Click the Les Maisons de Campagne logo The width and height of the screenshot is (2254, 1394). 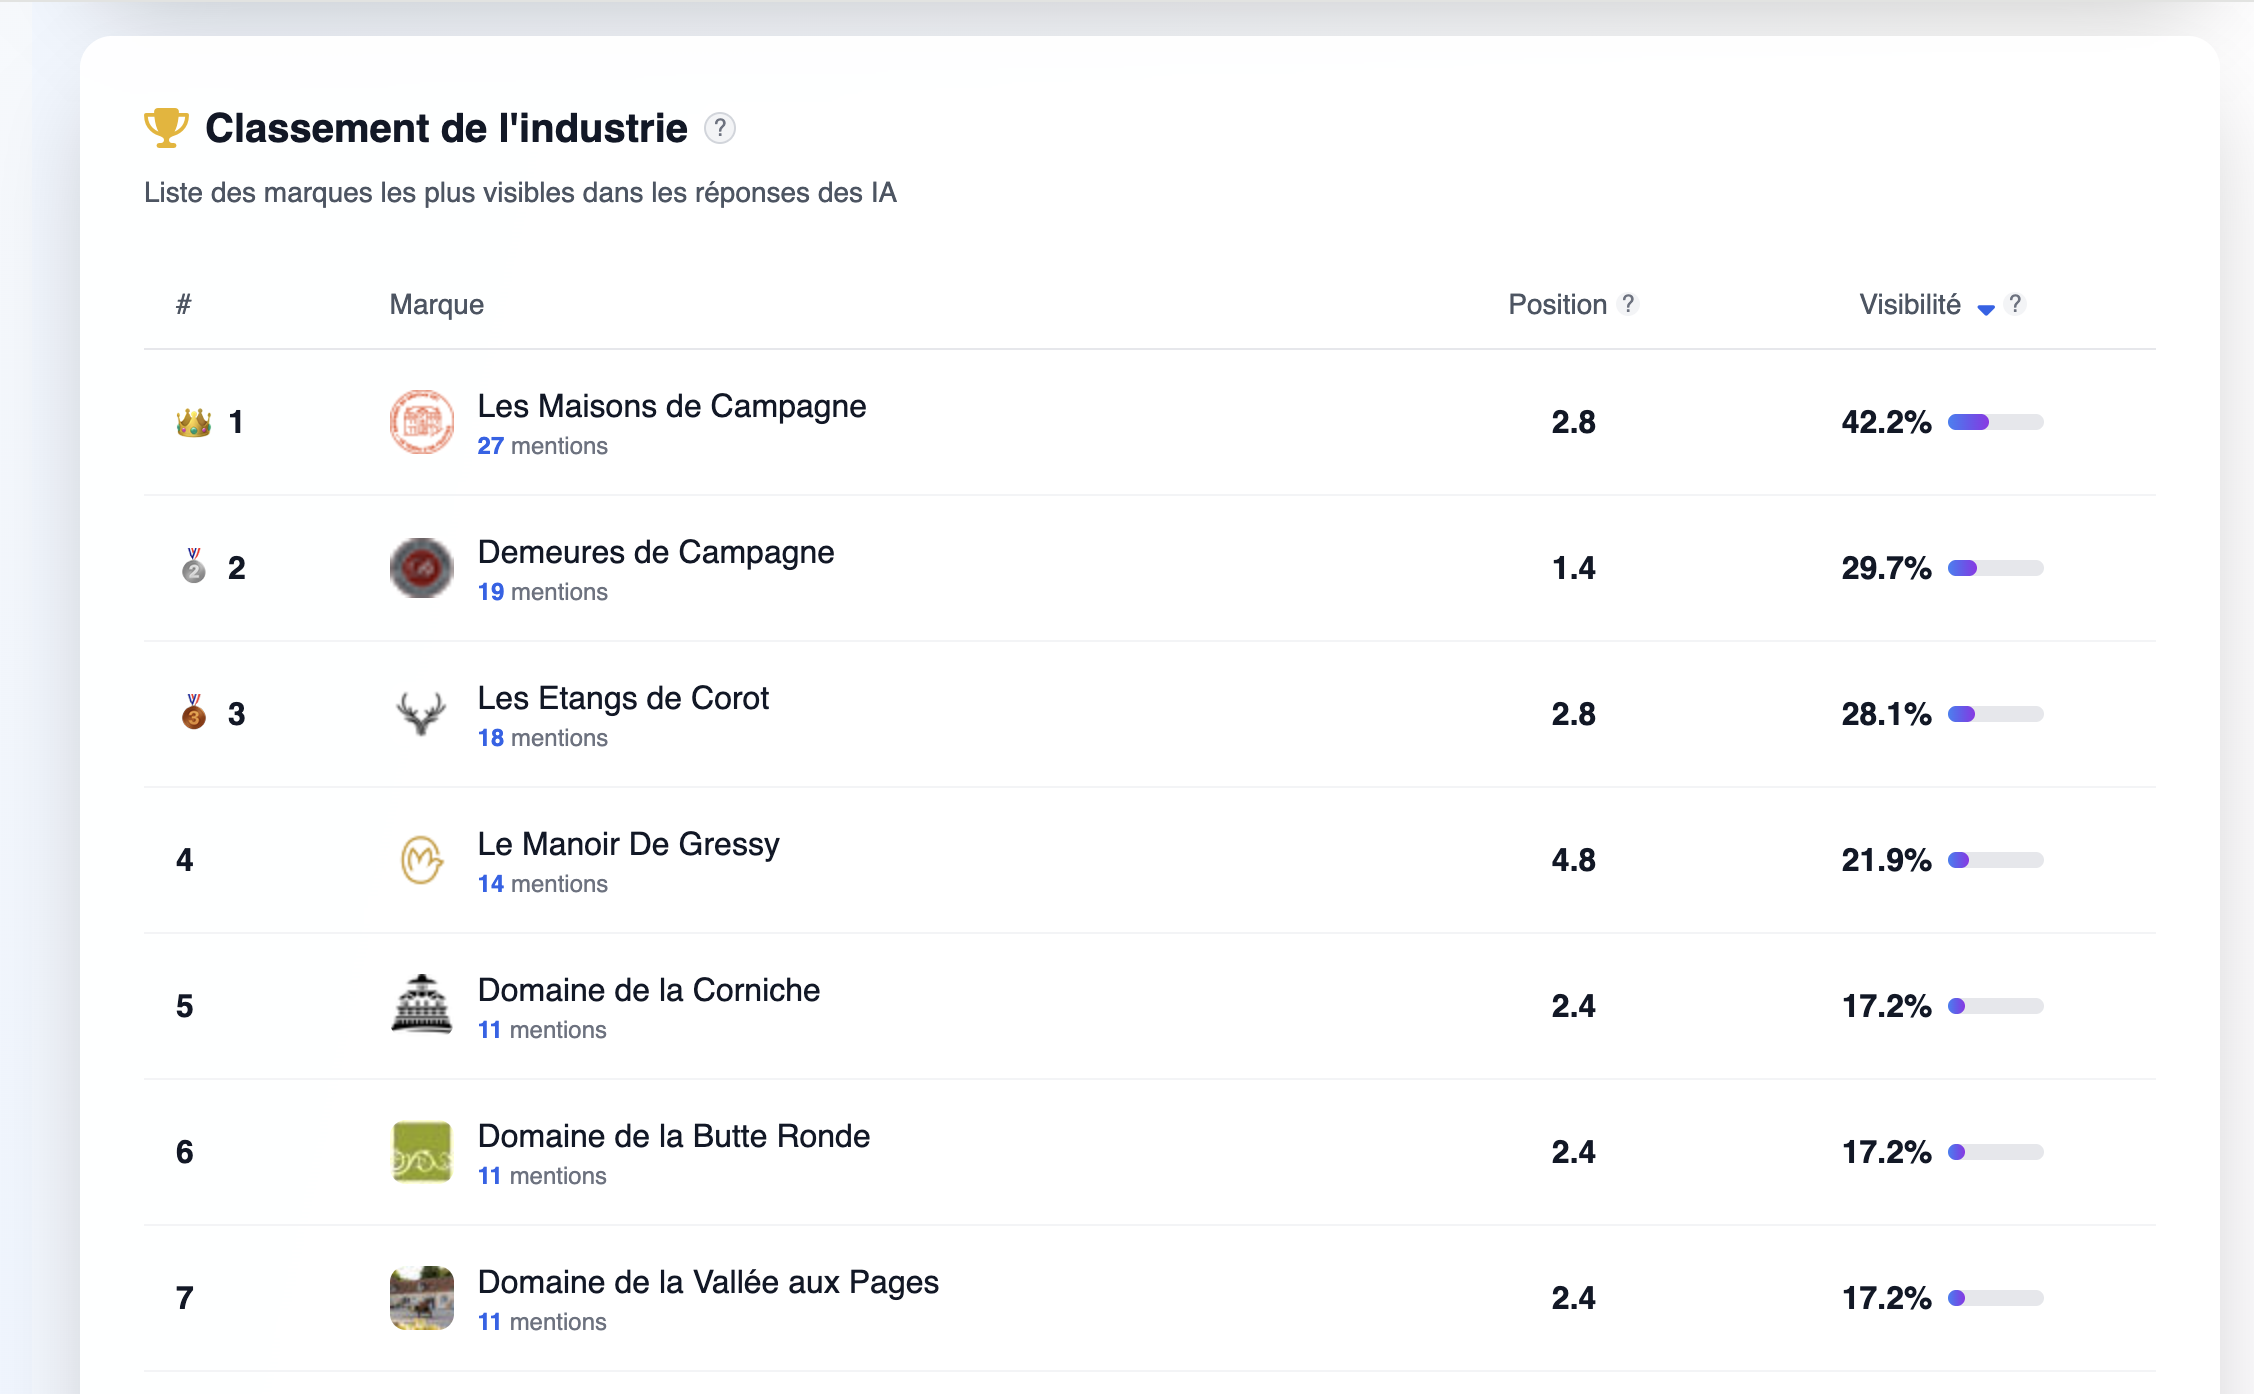421,422
